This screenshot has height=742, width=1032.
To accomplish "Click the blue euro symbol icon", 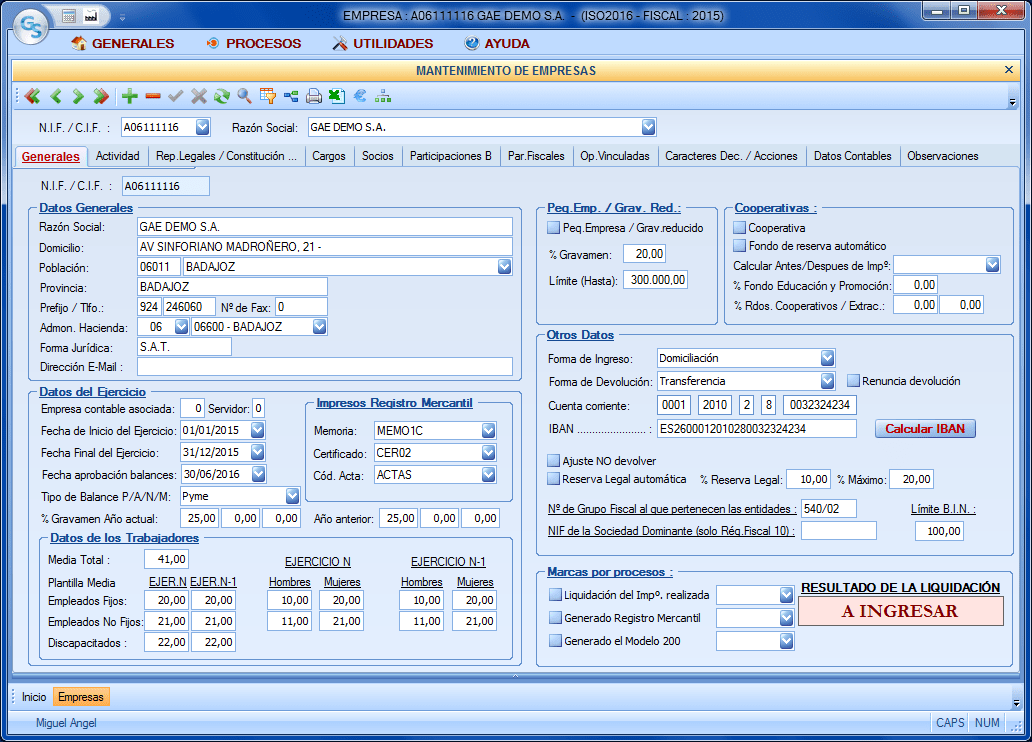I will (359, 96).
